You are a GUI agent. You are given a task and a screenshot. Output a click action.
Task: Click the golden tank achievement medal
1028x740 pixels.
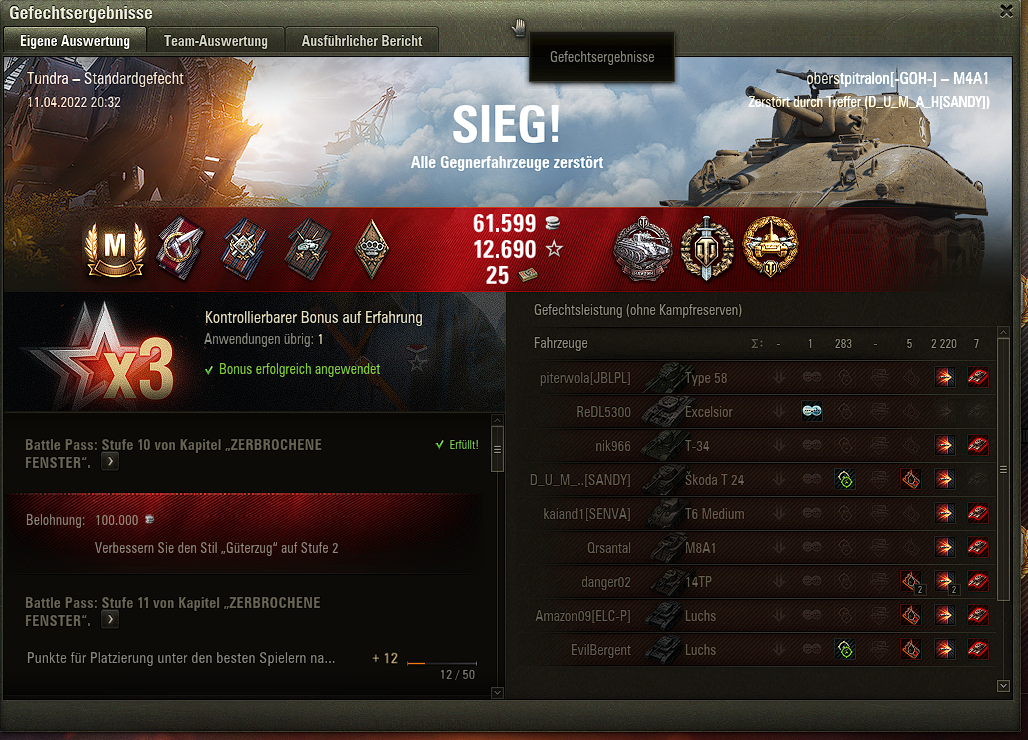tap(770, 247)
